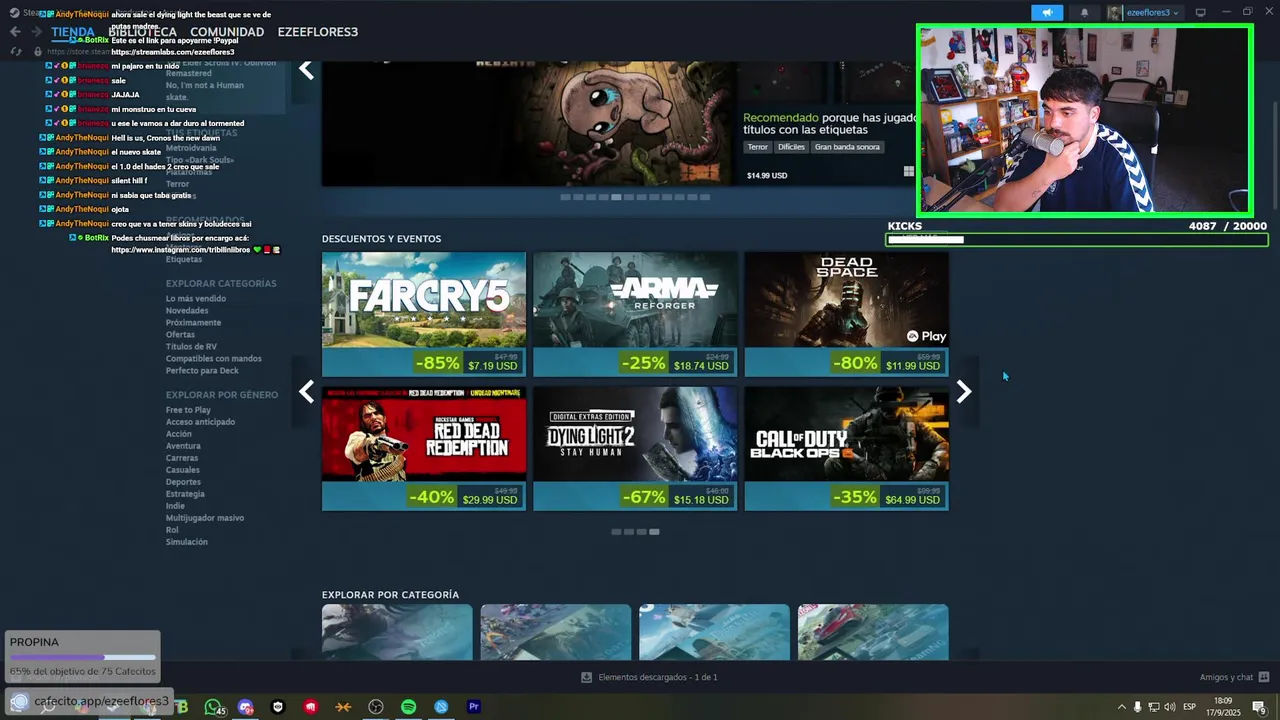Viewport: 1280px width, 720px height.
Task: Click the featured Binding of Isaac artwork
Action: pyautogui.click(x=530, y=123)
